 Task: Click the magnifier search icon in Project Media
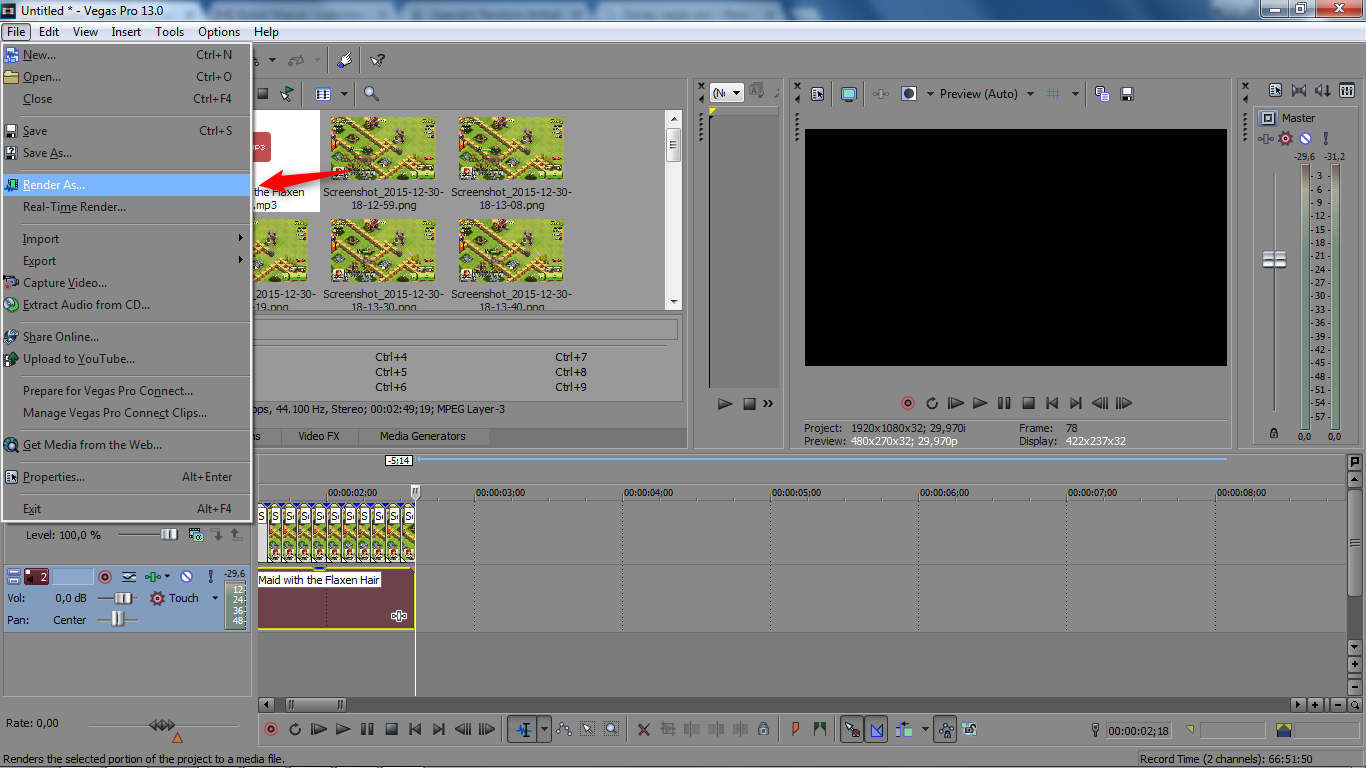point(371,94)
